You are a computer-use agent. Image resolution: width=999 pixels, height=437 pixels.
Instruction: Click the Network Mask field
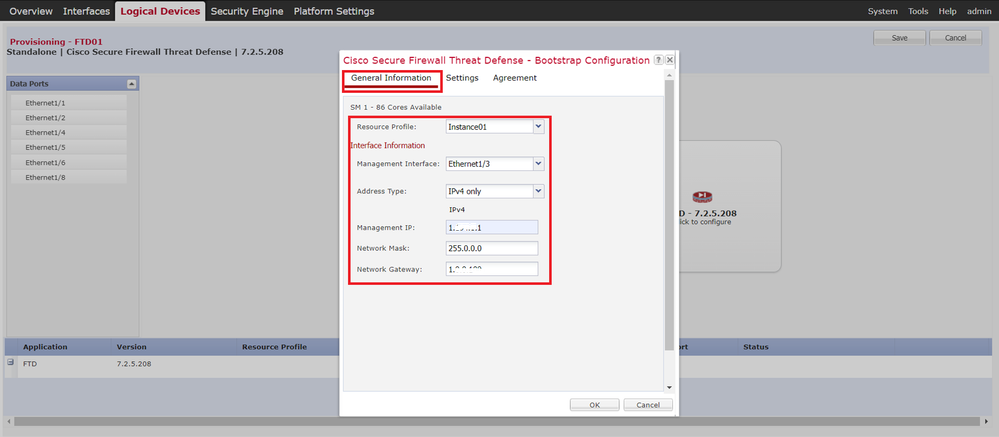pyautogui.click(x=492, y=248)
